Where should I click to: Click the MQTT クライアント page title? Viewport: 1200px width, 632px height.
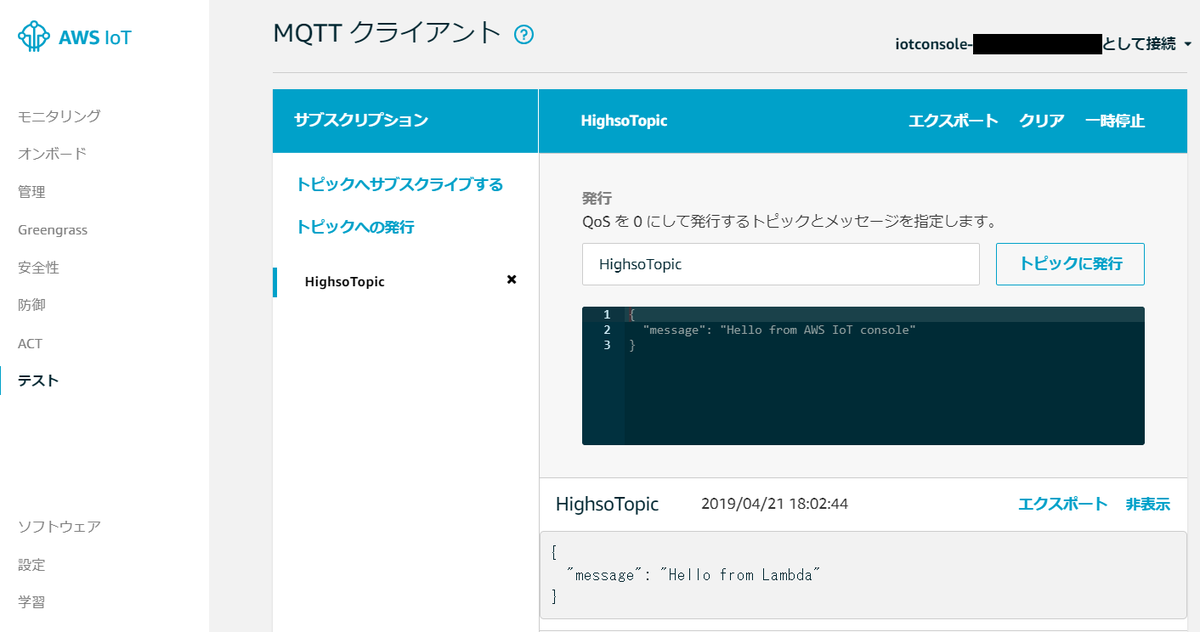(x=386, y=33)
